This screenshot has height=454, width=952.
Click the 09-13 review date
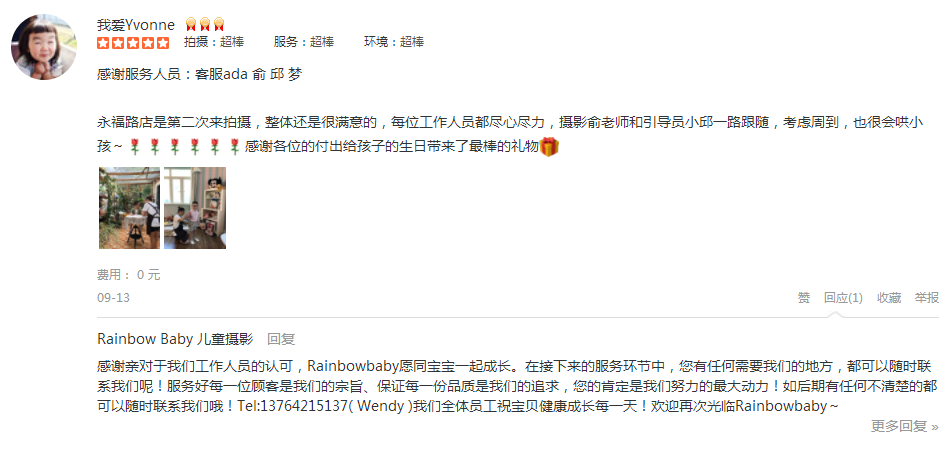coord(114,298)
